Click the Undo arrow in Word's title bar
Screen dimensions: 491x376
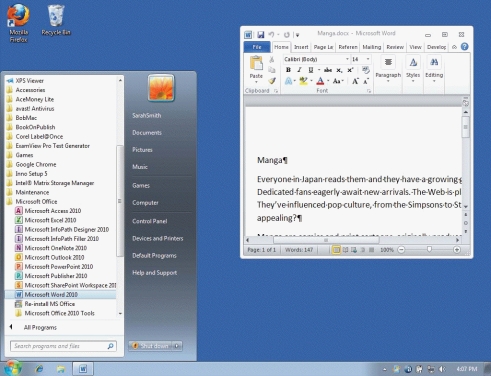pyautogui.click(x=271, y=34)
